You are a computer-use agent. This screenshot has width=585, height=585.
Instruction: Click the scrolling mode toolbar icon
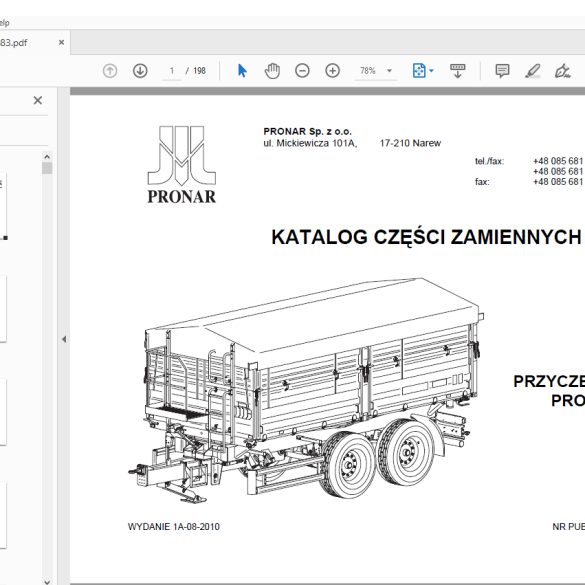[457, 71]
